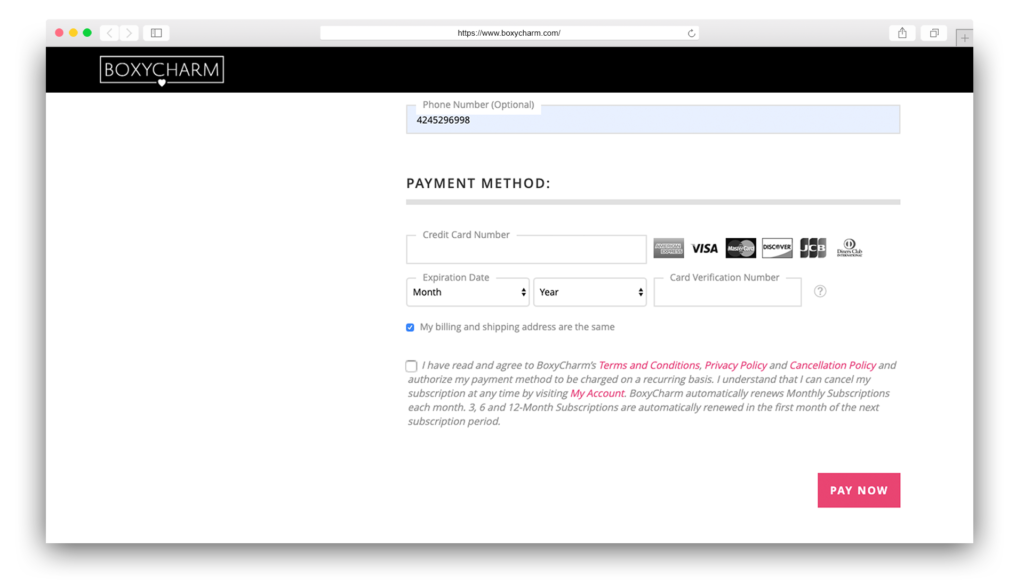The height and width of the screenshot is (580, 1024).
Task: Click the Pay Now button
Action: [x=859, y=491]
